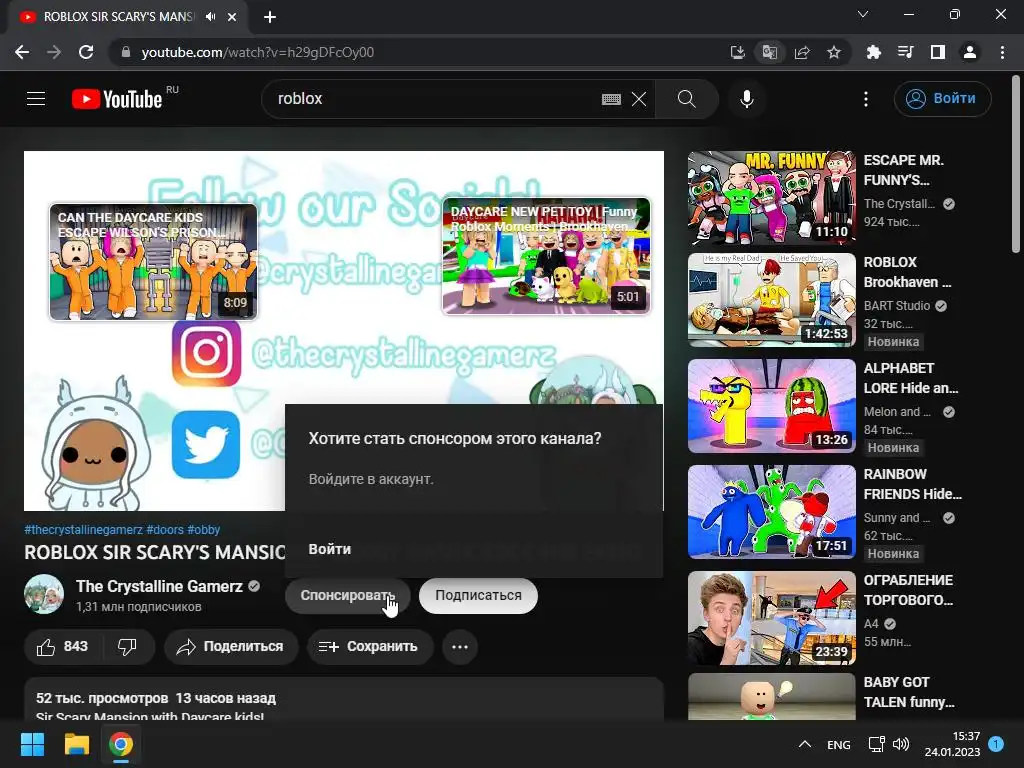Click the Chrome icon on the taskbar
Viewport: 1024px width, 768px height.
point(121,744)
